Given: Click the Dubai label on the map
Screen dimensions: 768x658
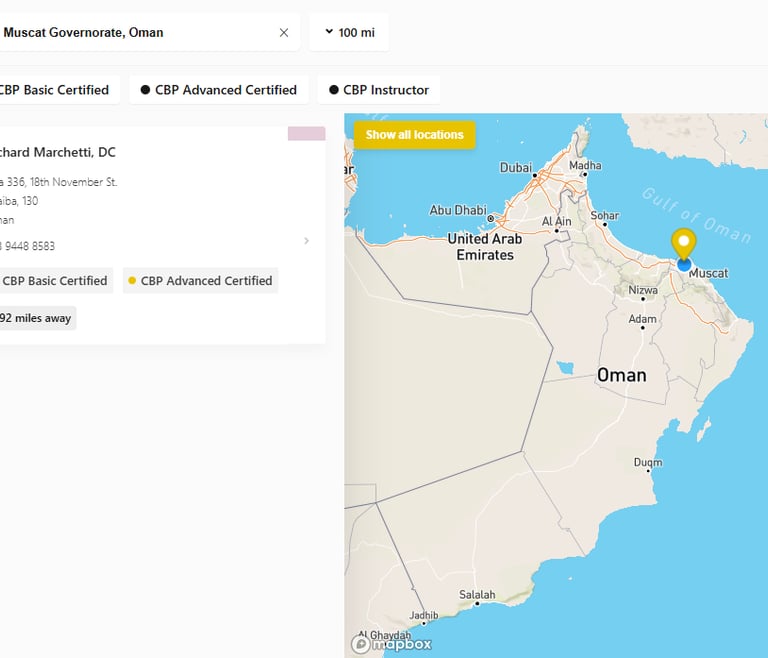Looking at the screenshot, I should tap(515, 168).
